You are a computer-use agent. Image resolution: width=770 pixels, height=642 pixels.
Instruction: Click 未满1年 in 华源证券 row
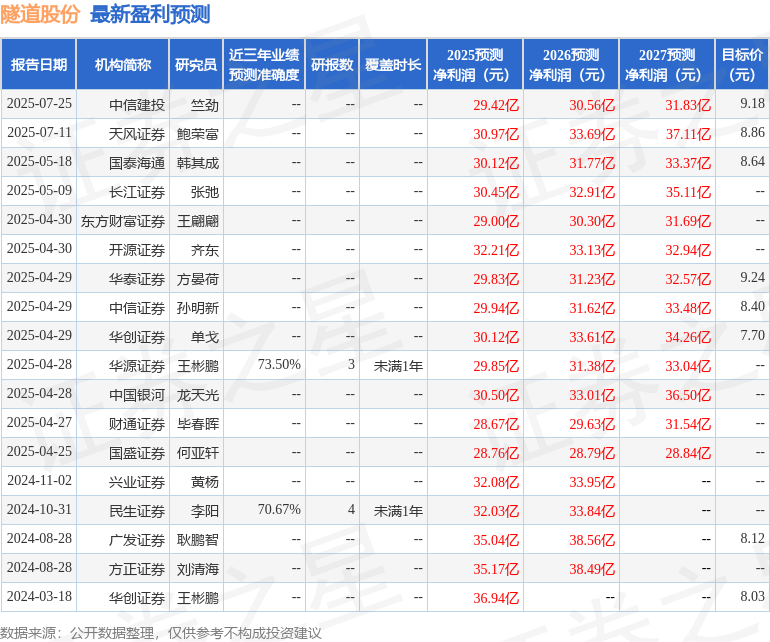coord(398,365)
